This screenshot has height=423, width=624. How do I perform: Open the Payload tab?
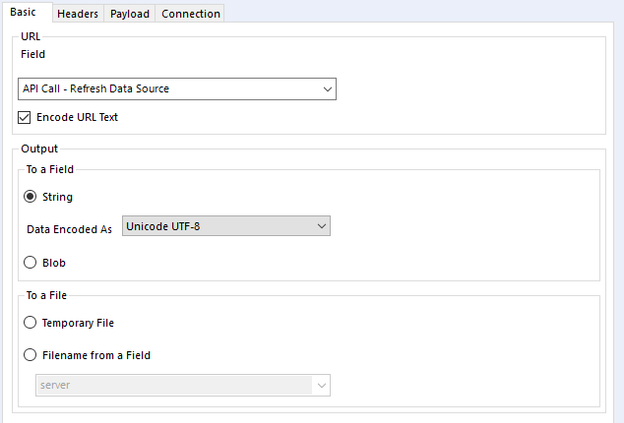(130, 14)
